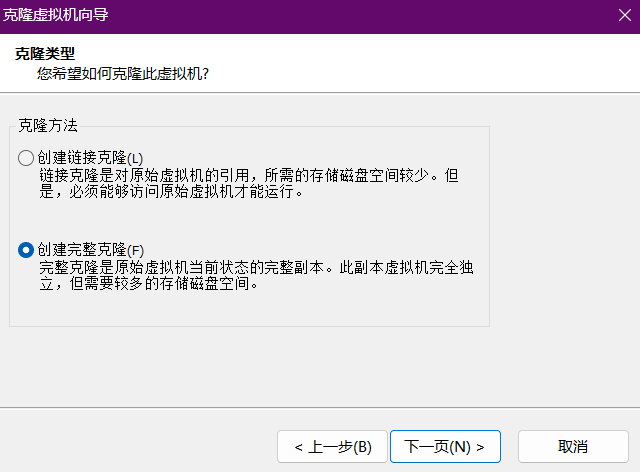
Task: Continue with 下一页(N) button
Action: pos(445,447)
